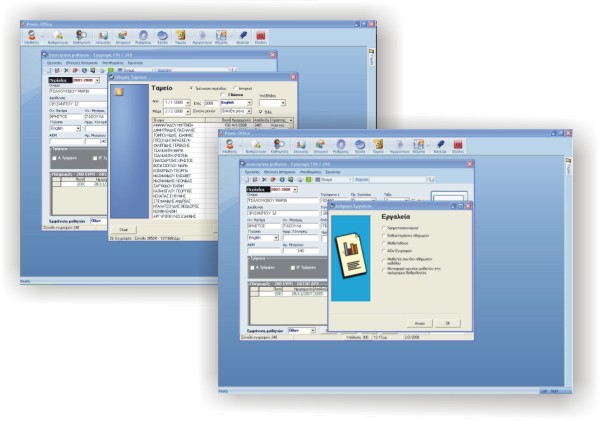Viewport: 600px width, 421px height.
Task: Click the Έτος year input field in Ταμείο
Action: pos(210,102)
